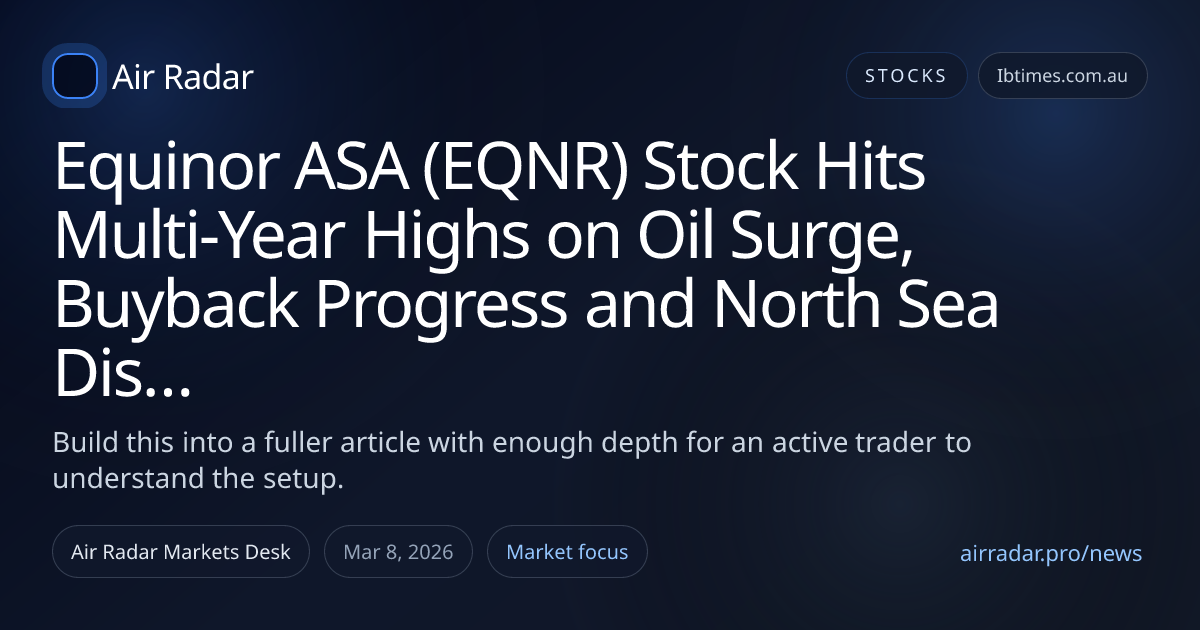The height and width of the screenshot is (630, 1200).
Task: Click the Air Radar logo icon
Action: (x=74, y=76)
